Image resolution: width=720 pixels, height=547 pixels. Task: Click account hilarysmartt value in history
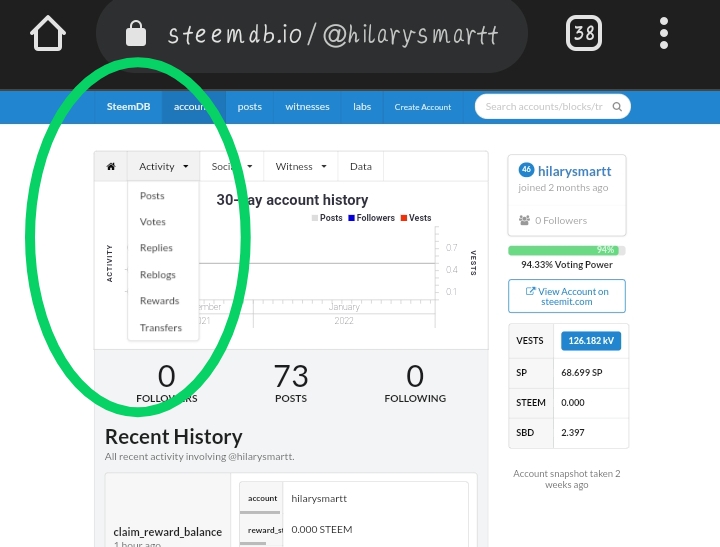(319, 499)
